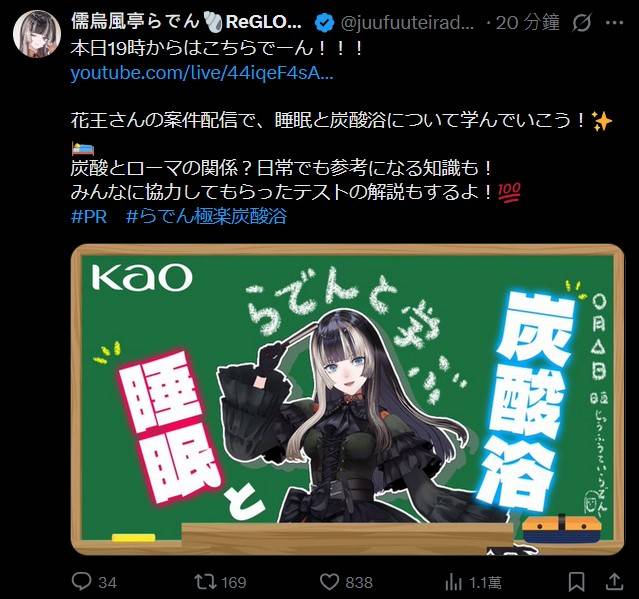Image resolution: width=639 pixels, height=599 pixels.
Task: Open the #らでん極楽炭酸浴 hashtag
Action: [206, 216]
